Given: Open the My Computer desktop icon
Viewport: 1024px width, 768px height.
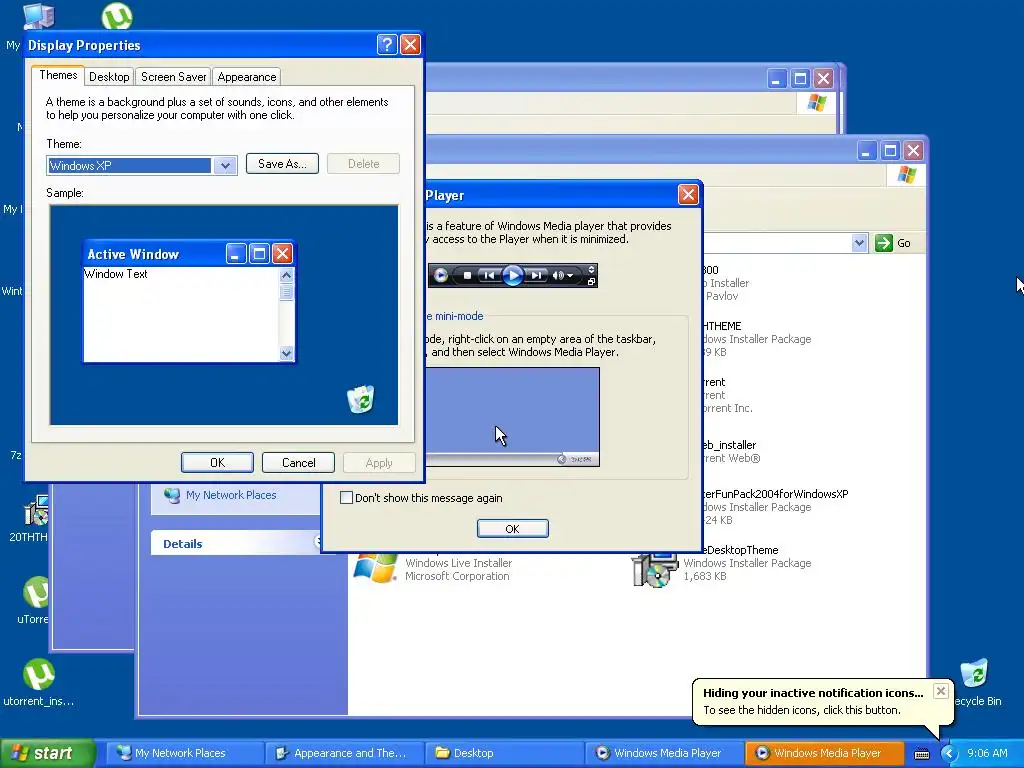Looking at the screenshot, I should [39, 16].
